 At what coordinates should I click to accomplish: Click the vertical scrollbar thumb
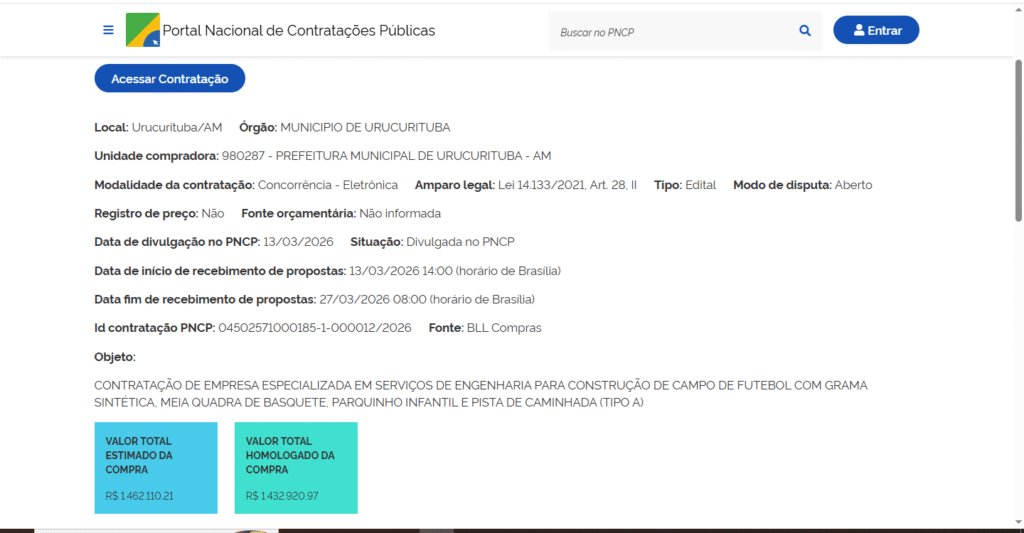click(x=1018, y=140)
